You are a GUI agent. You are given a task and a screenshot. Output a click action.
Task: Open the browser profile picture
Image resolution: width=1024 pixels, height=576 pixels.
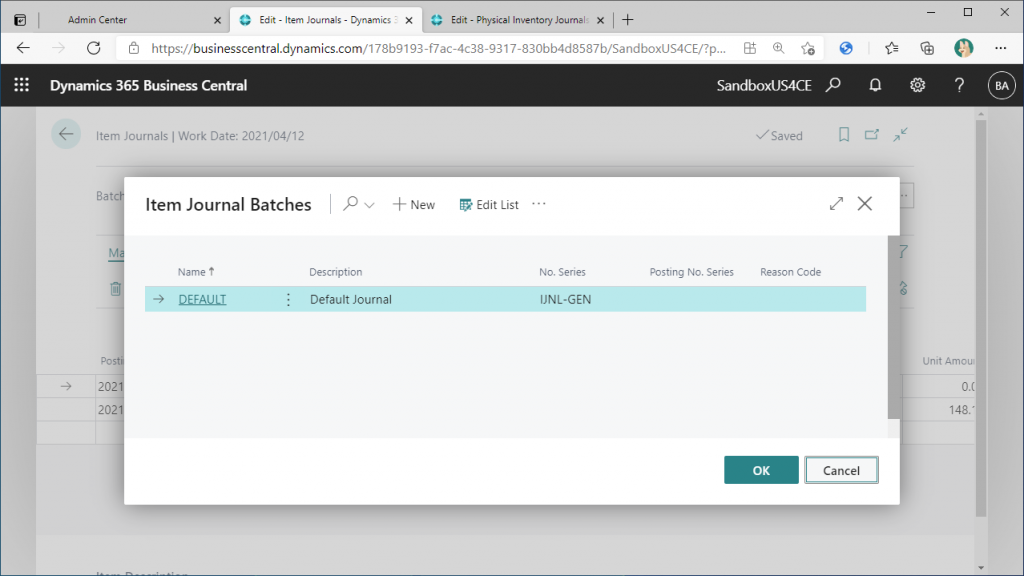point(963,48)
